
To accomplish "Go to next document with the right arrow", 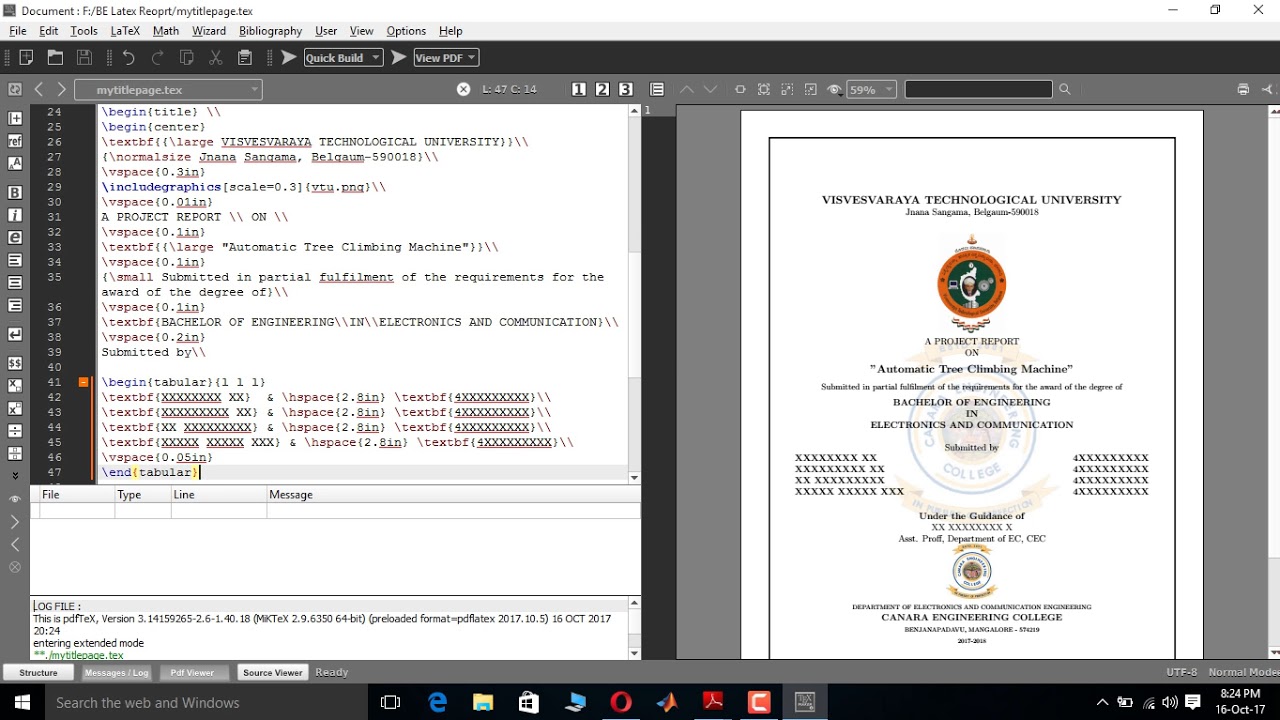I will (x=61, y=90).
